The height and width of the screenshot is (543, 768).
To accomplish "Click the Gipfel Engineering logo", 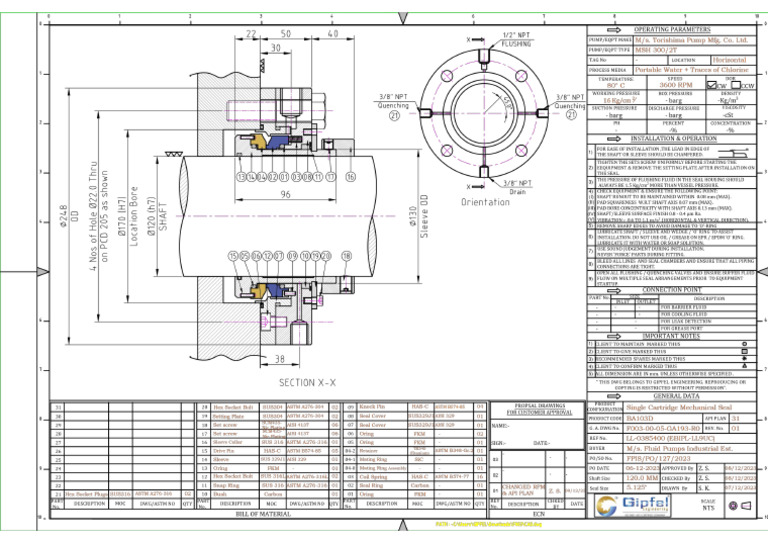I will (x=632, y=506).
